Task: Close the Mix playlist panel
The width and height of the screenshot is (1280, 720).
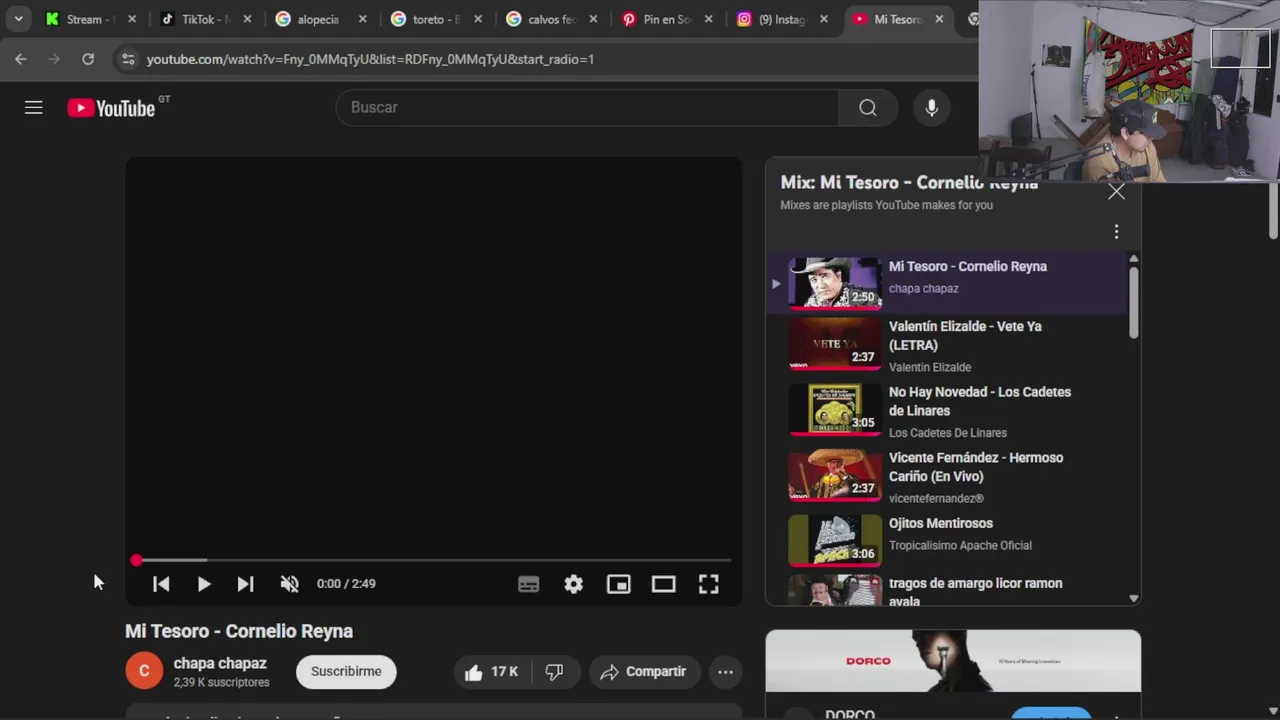Action: pyautogui.click(x=1116, y=192)
